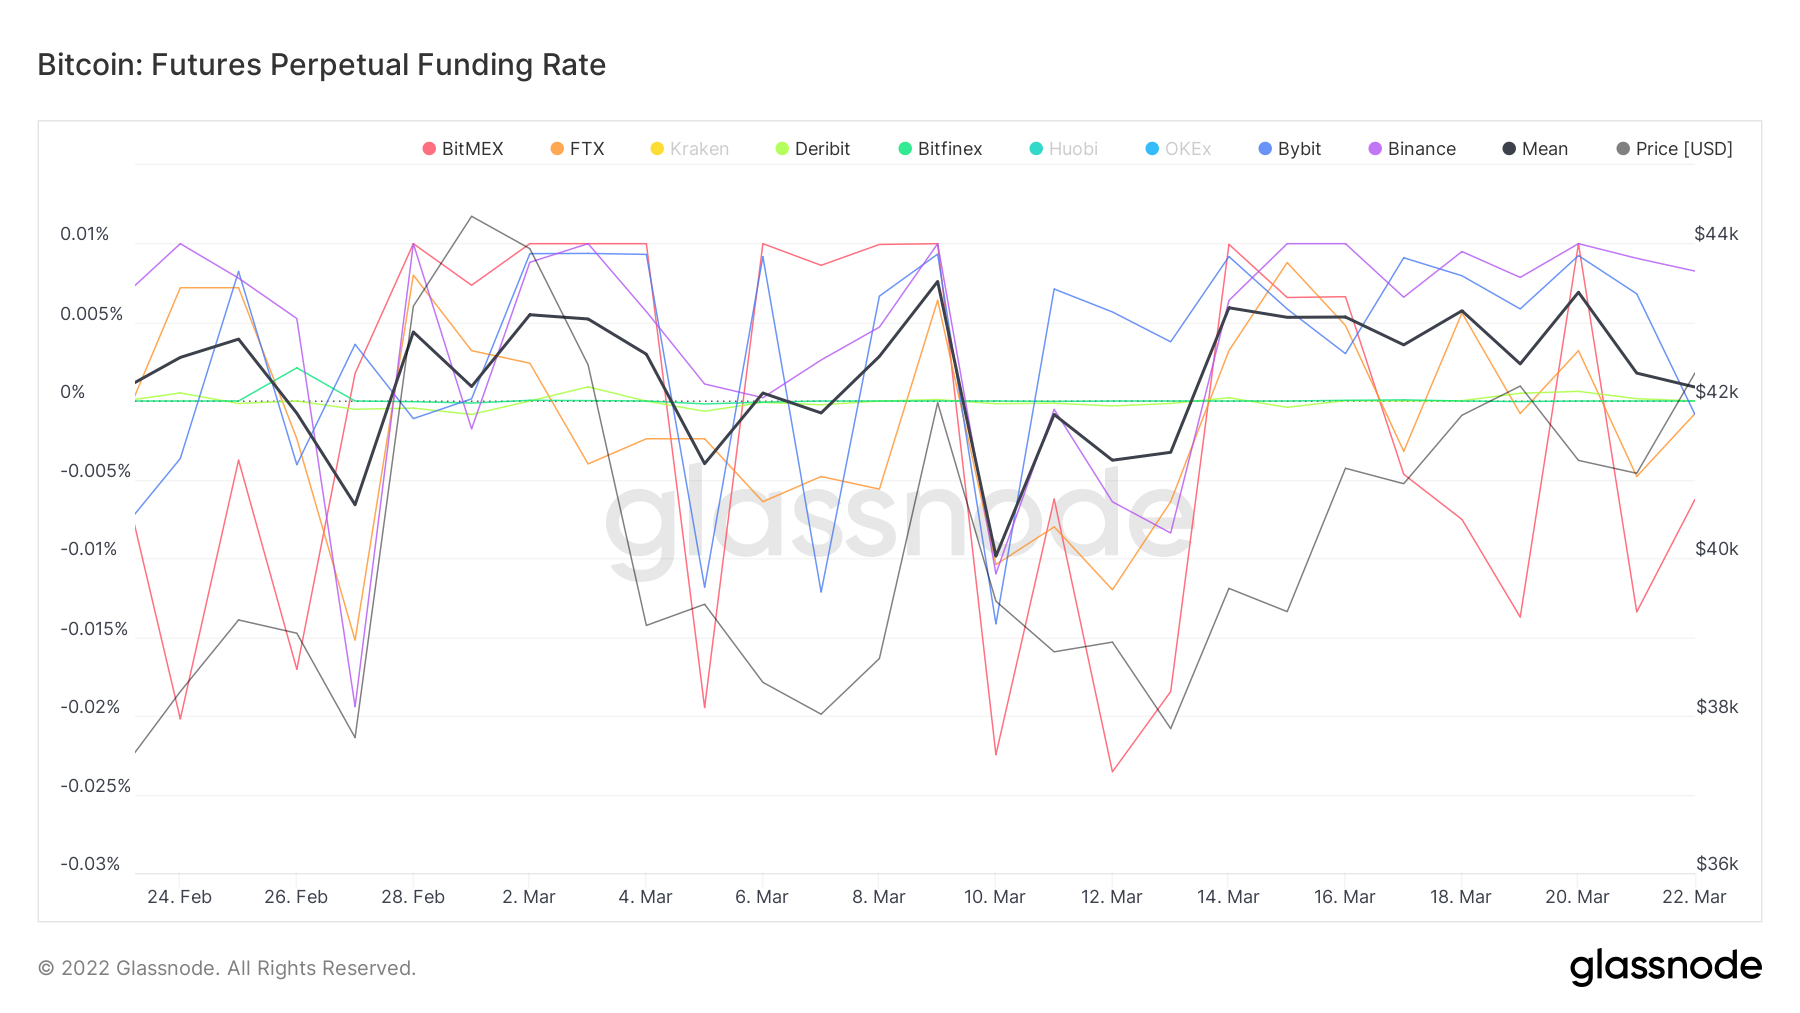Screen dimensions: 1800x1013
Task: Click the Bitfinex green legend dot
Action: tap(905, 149)
